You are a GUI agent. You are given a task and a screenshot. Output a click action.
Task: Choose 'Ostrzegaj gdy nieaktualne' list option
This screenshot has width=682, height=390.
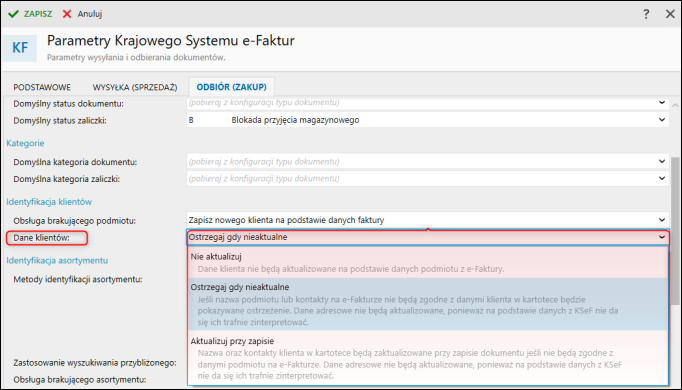(x=428, y=304)
